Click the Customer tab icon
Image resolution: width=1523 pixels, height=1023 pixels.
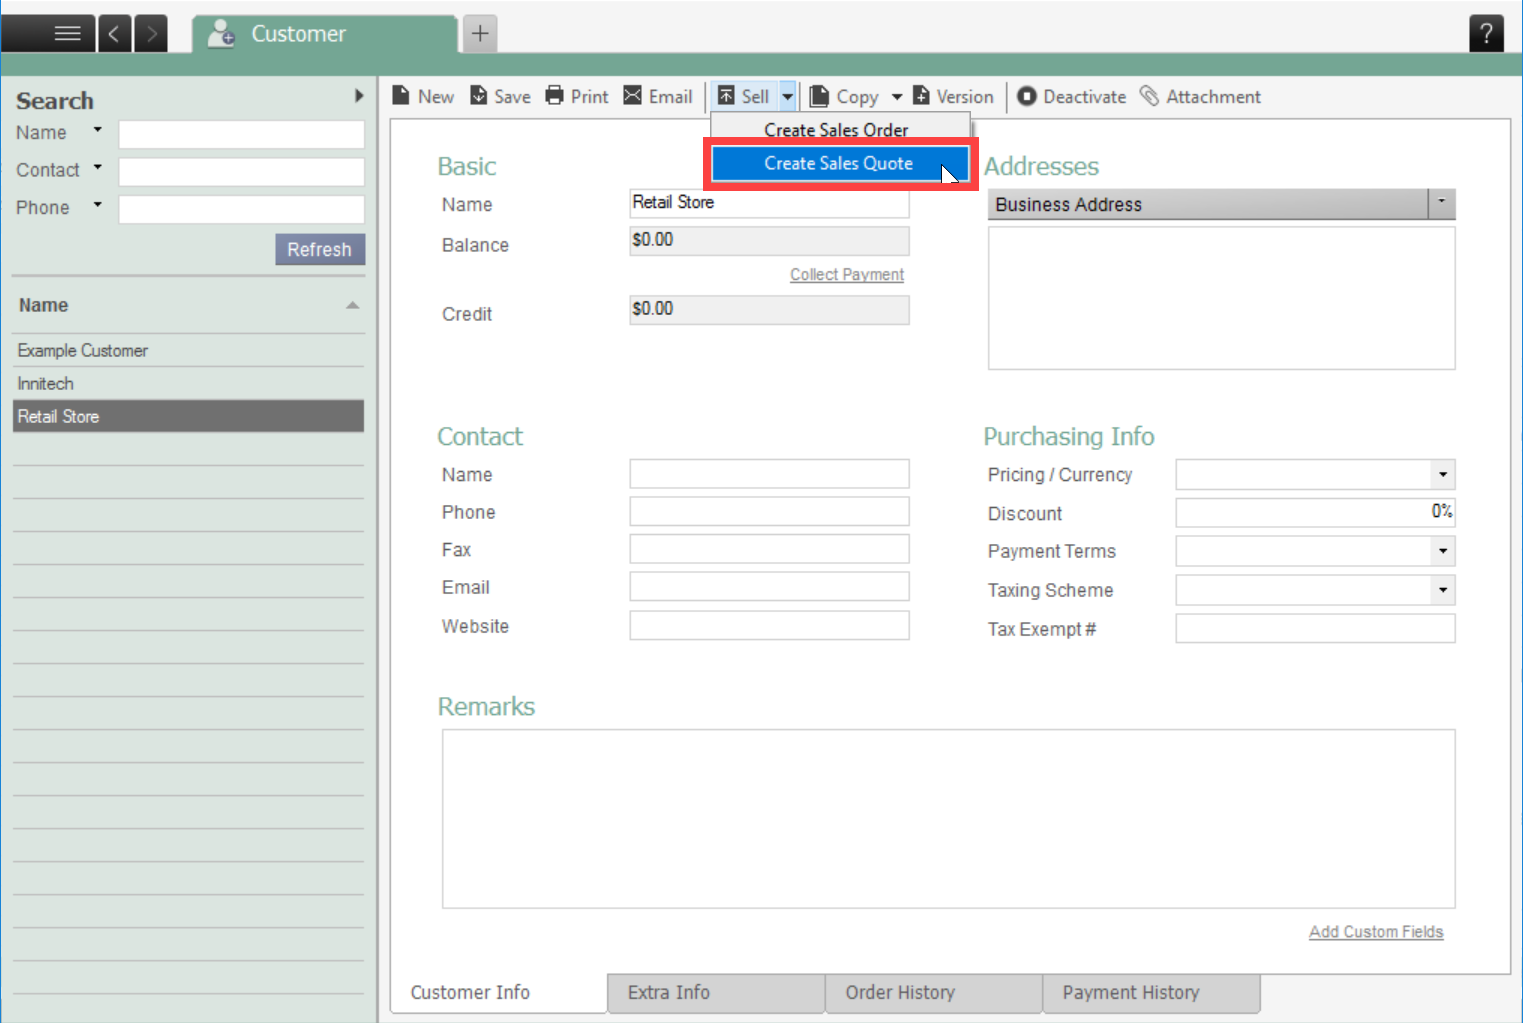pos(221,34)
